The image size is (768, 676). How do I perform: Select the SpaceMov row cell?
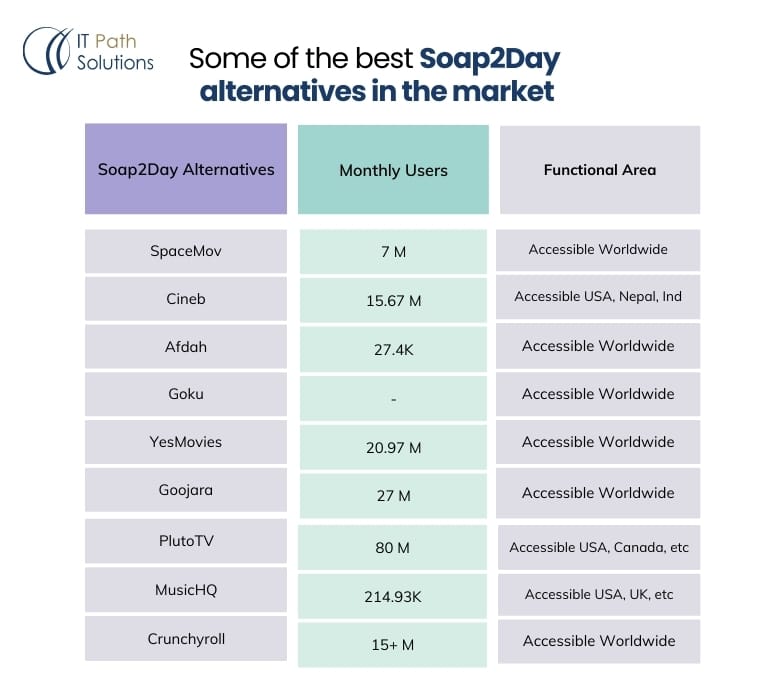[186, 251]
